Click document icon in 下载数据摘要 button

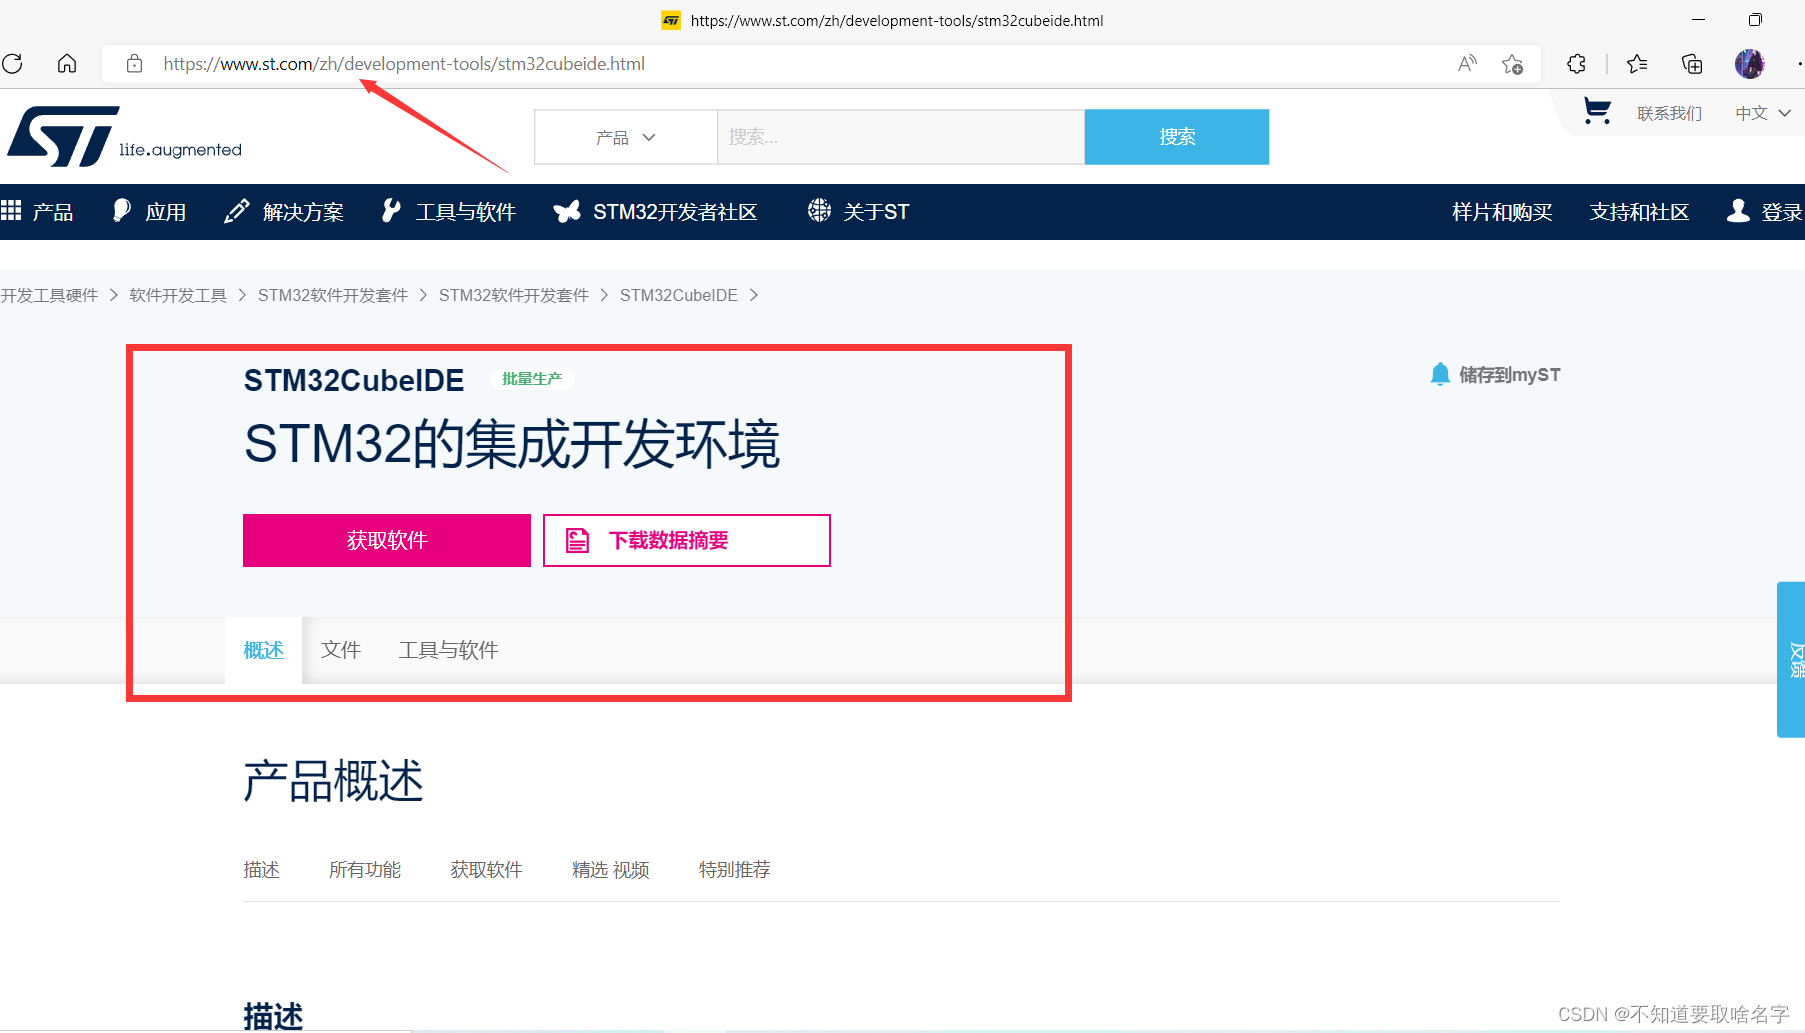click(x=578, y=541)
